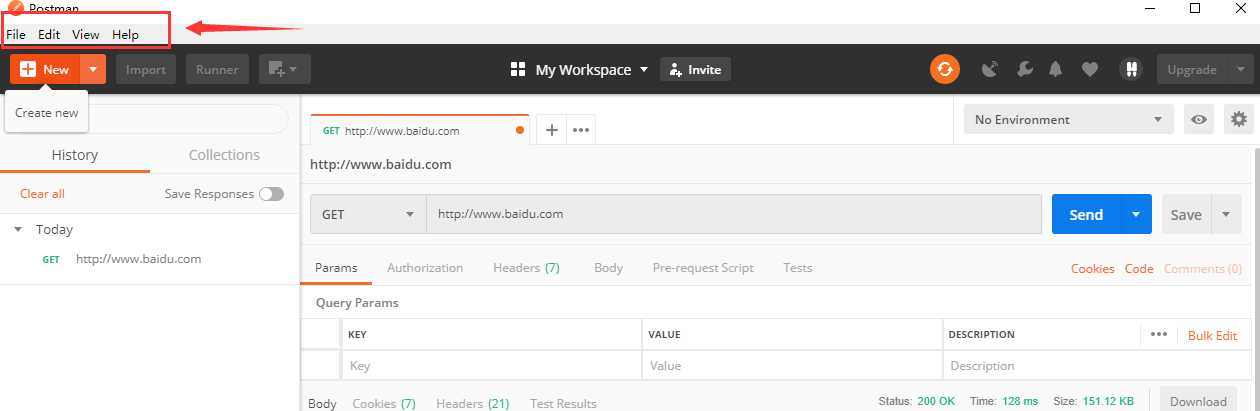Open the My Workspace dropdown
The image size is (1260, 411).
(x=592, y=69)
